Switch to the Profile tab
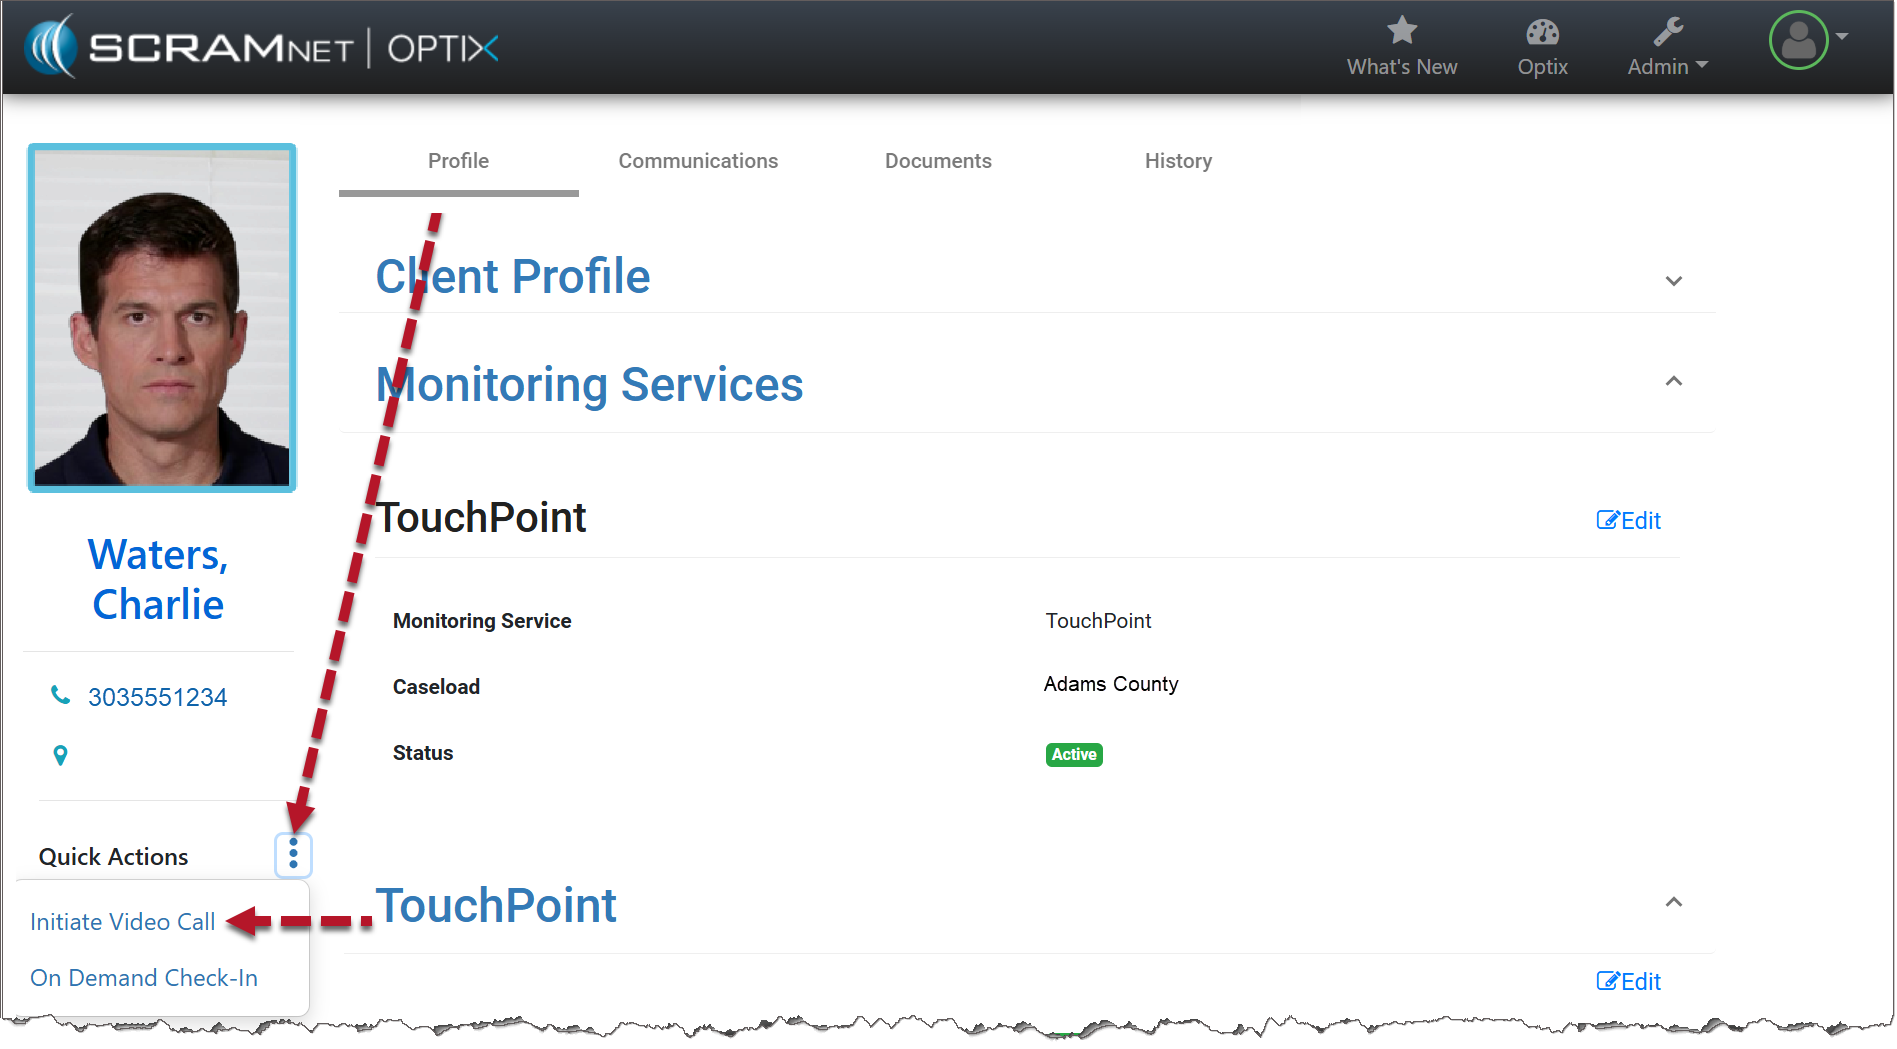Screen dimensions: 1897x1049 458,161
